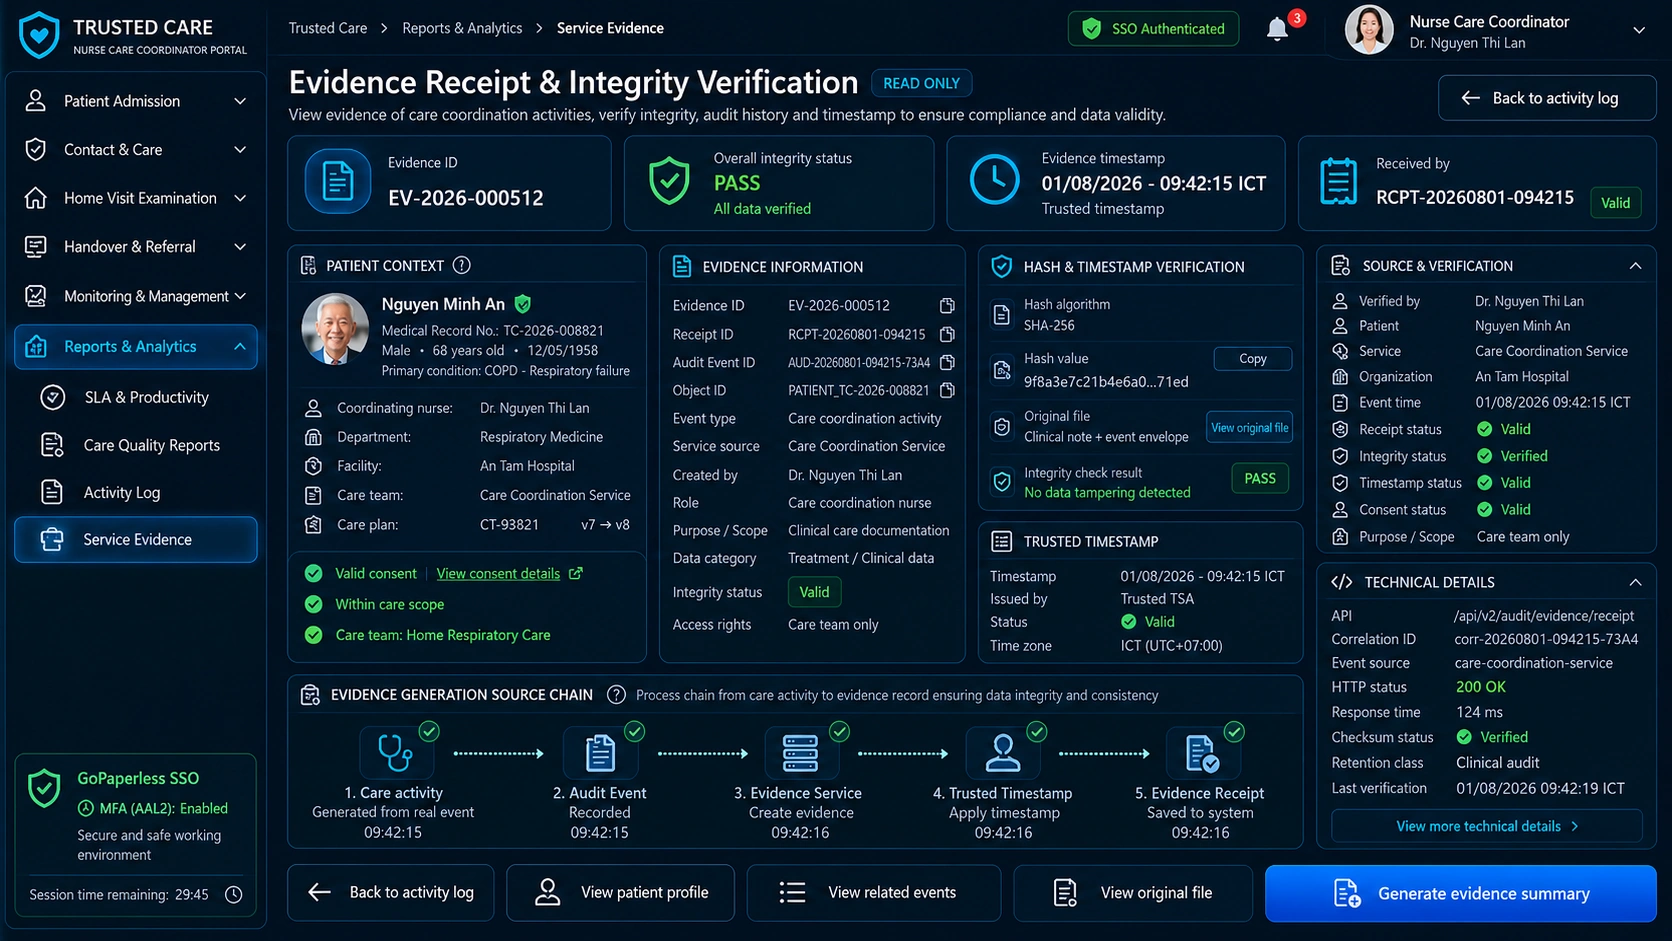
Task: Open user profile dropdown arrow
Action: coord(1639,30)
